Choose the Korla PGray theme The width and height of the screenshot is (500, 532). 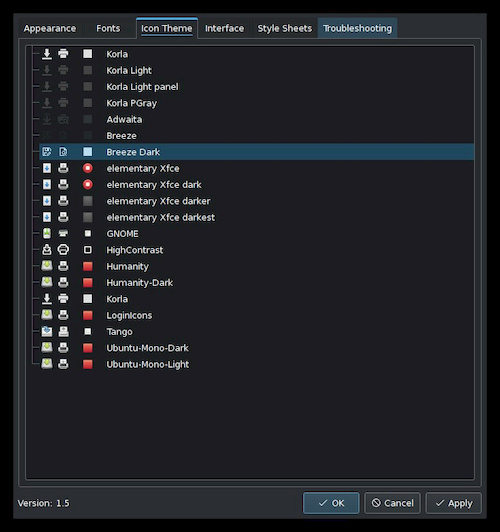[x=132, y=103]
